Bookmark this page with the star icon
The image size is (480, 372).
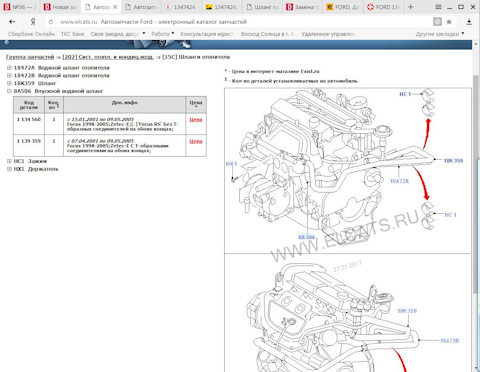(449, 22)
